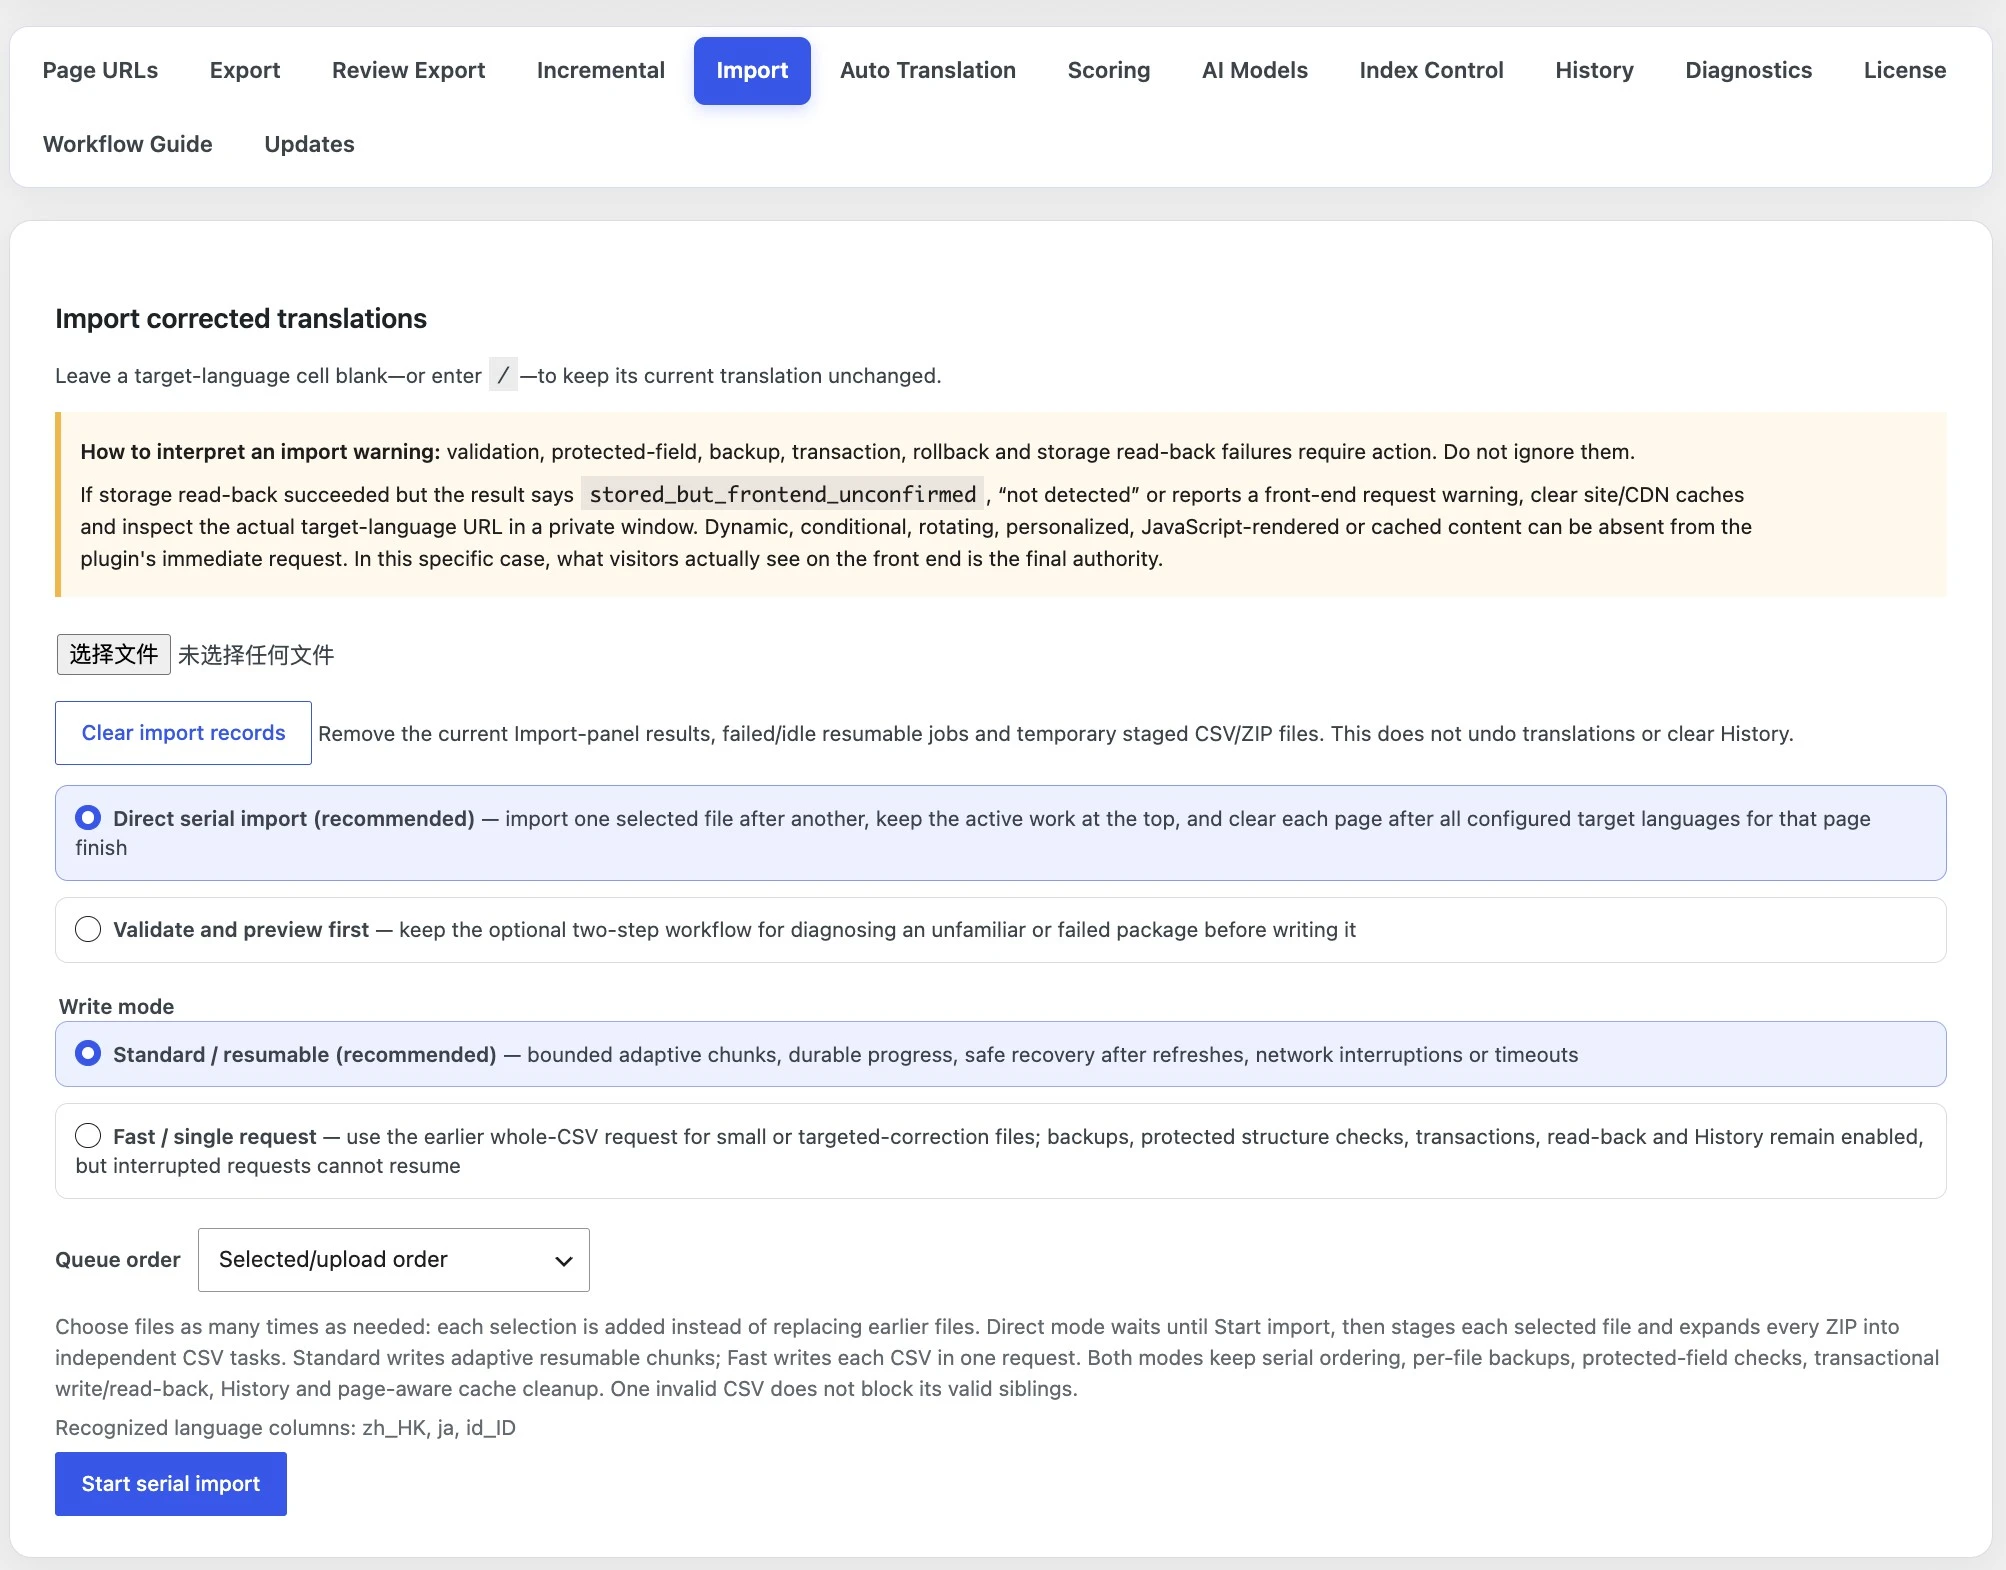The height and width of the screenshot is (1570, 2006).
Task: Go to the Updates tab
Action: click(309, 144)
